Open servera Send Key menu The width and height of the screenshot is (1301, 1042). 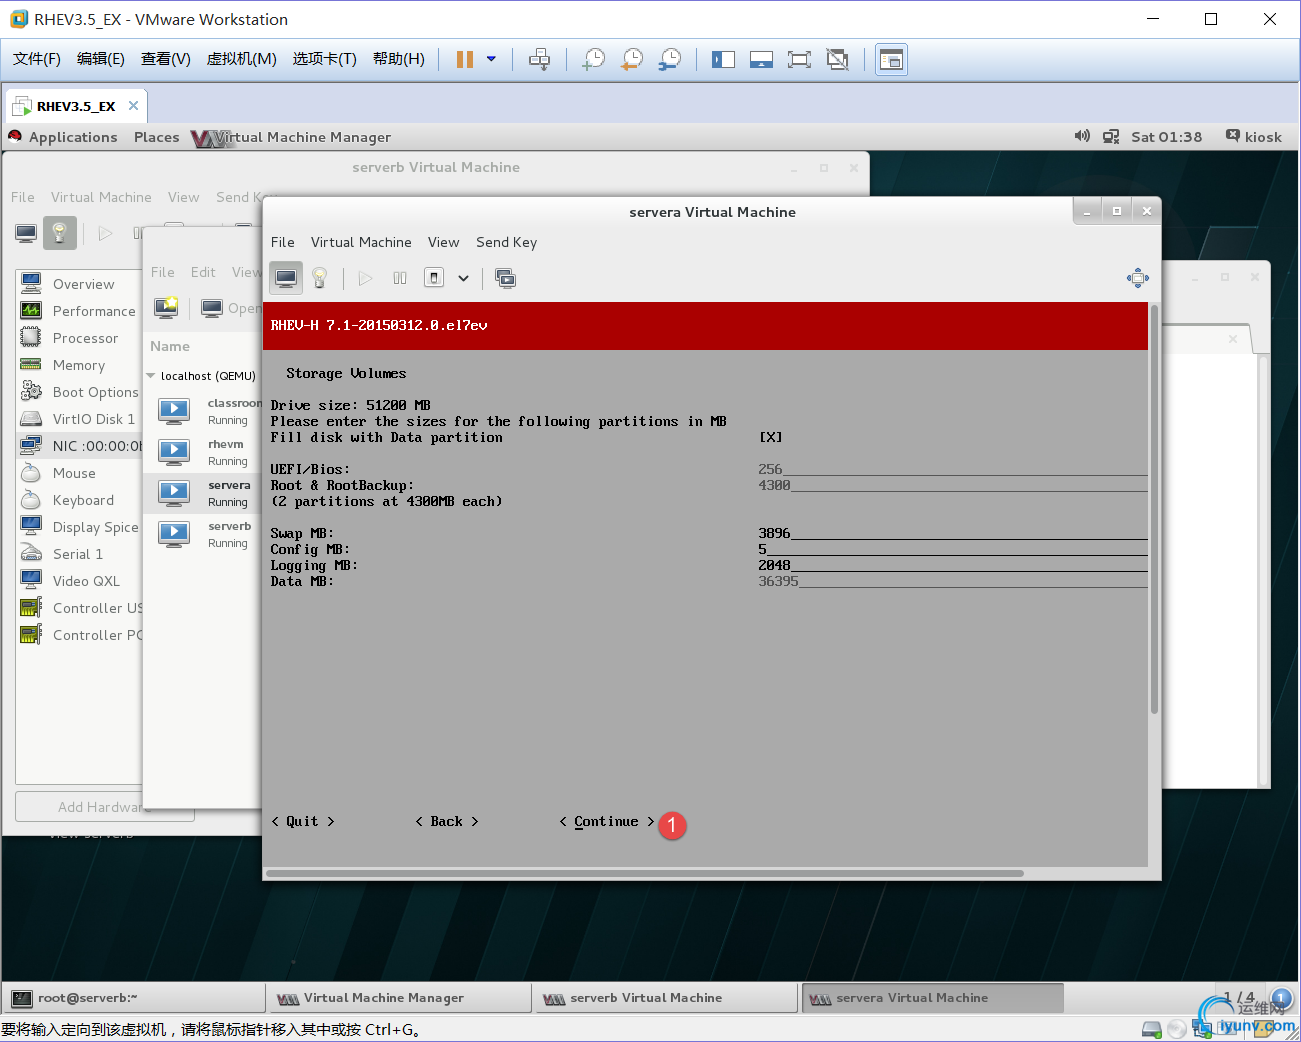point(506,242)
